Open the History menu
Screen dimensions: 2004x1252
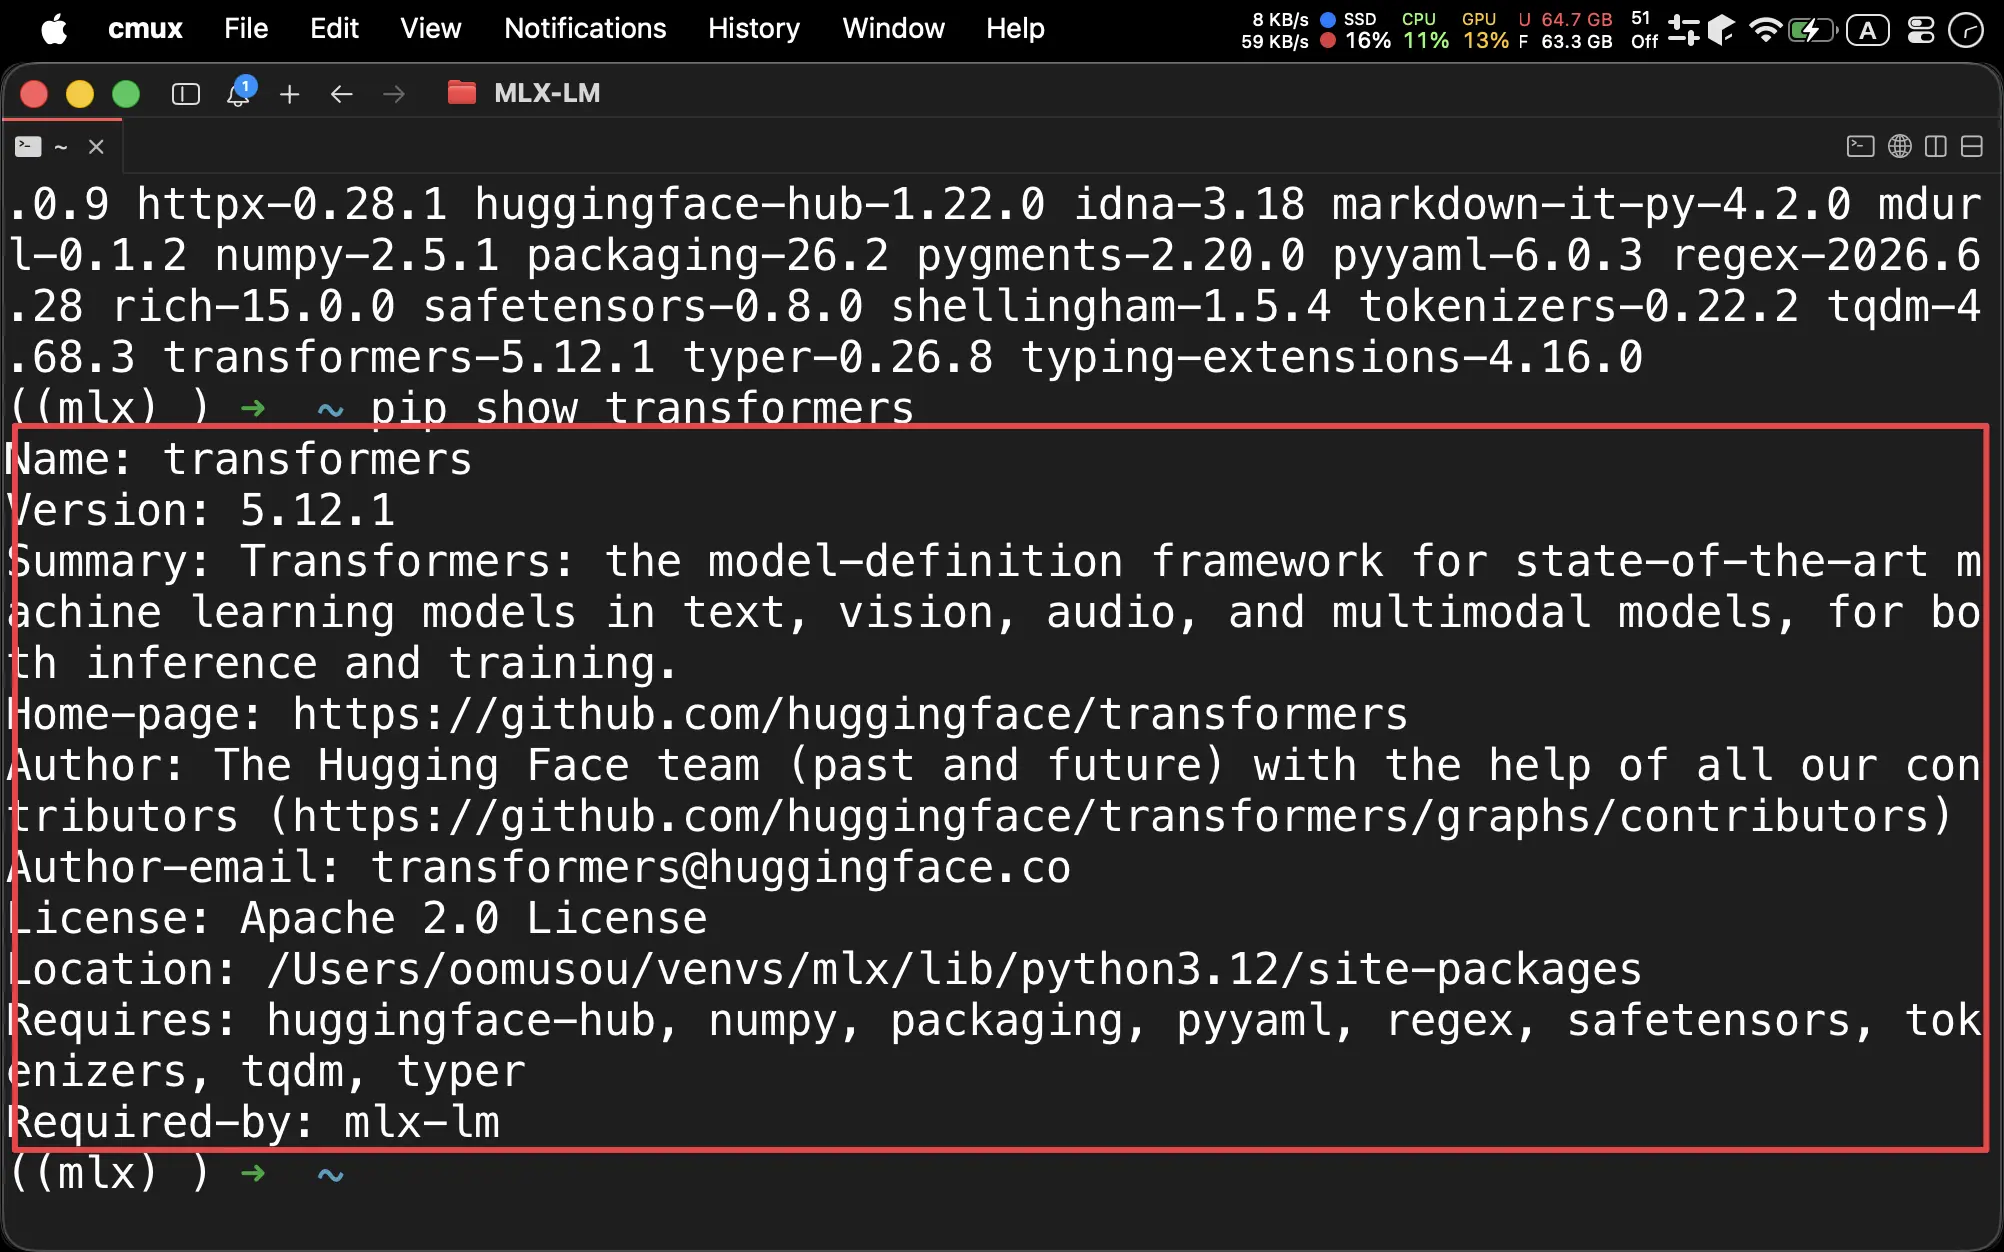coord(754,29)
